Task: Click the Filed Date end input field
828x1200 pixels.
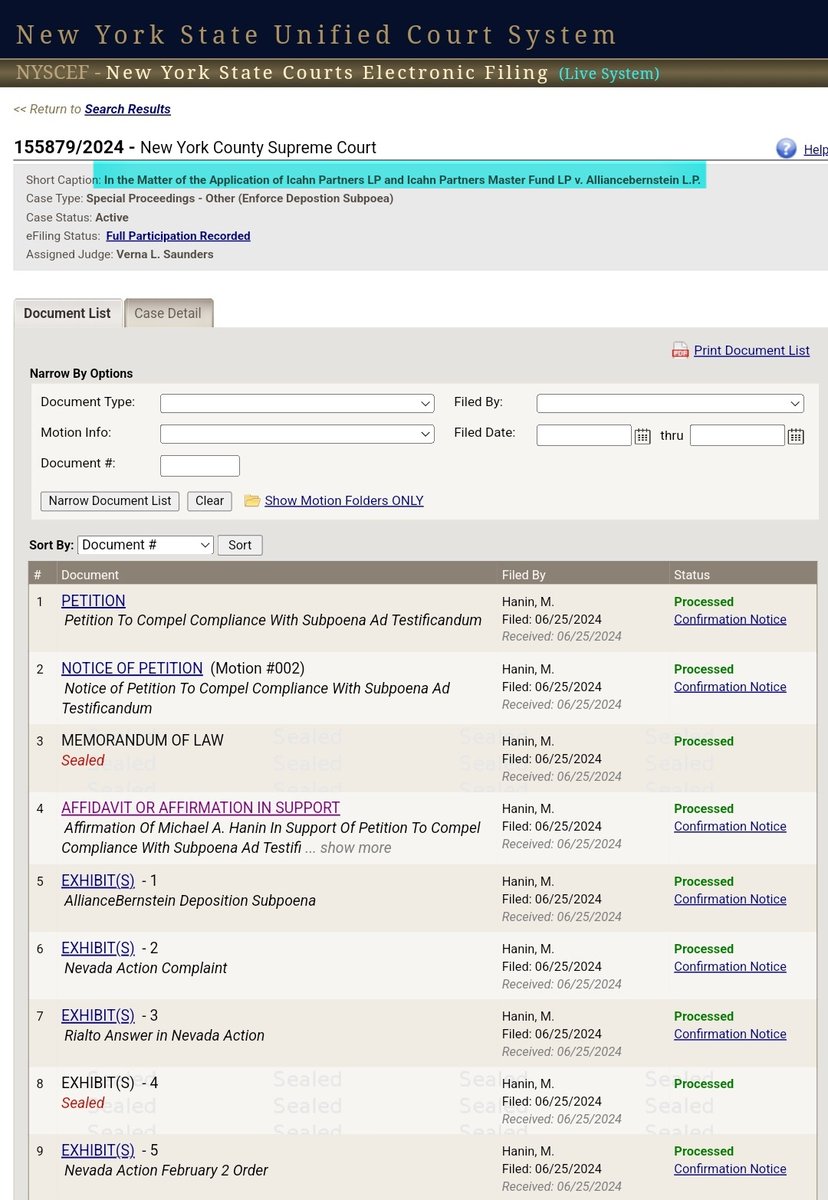Action: pos(737,435)
